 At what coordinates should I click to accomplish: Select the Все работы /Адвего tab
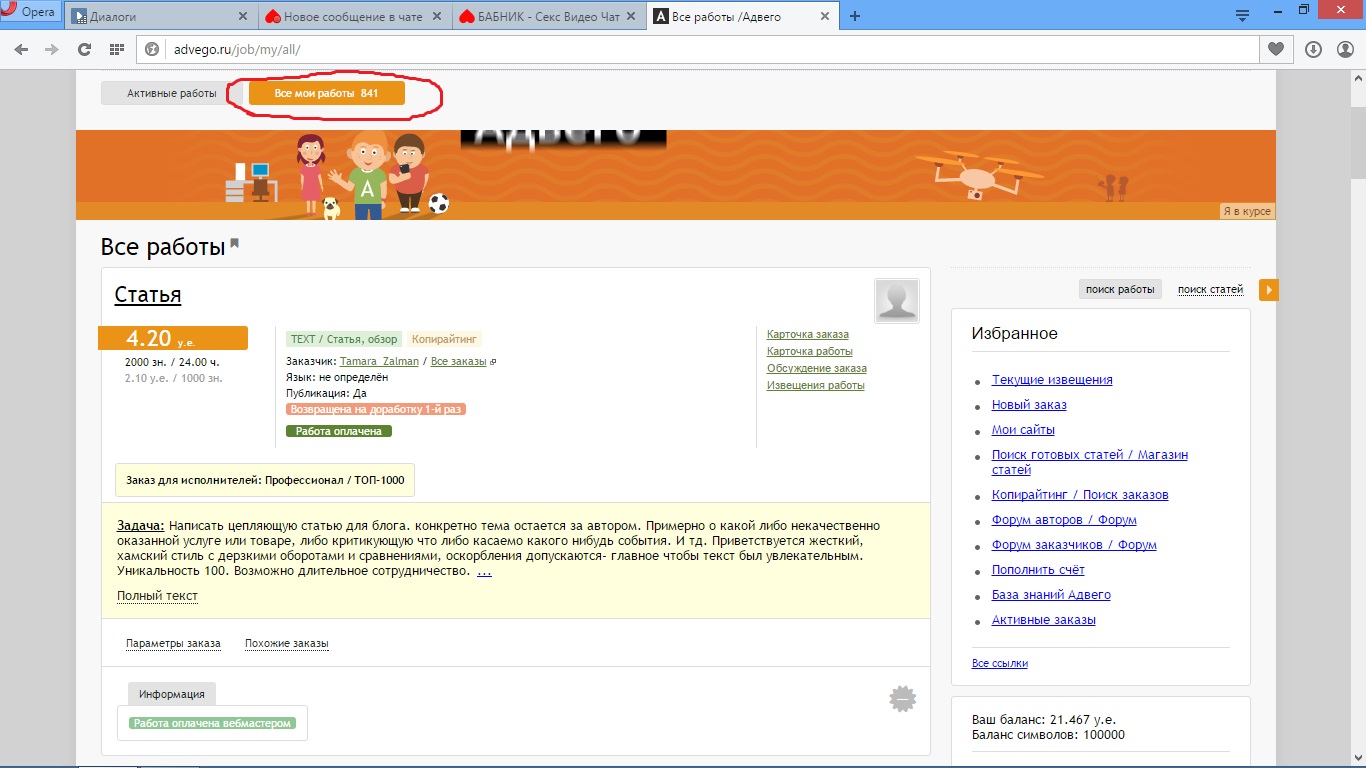pyautogui.click(x=742, y=17)
